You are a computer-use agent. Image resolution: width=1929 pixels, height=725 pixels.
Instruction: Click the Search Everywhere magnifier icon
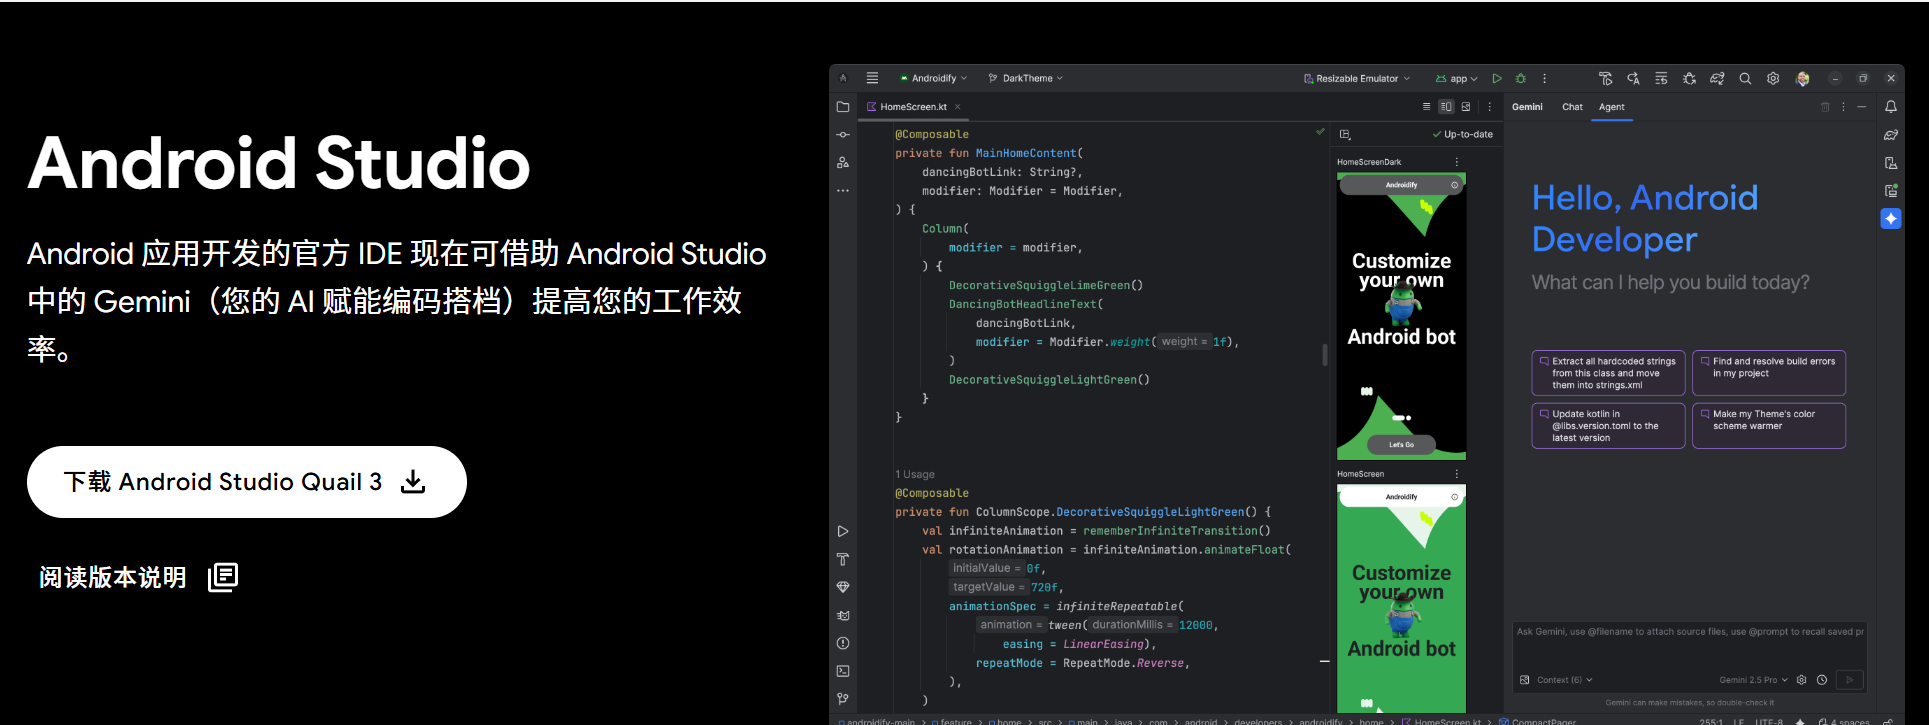click(1745, 78)
